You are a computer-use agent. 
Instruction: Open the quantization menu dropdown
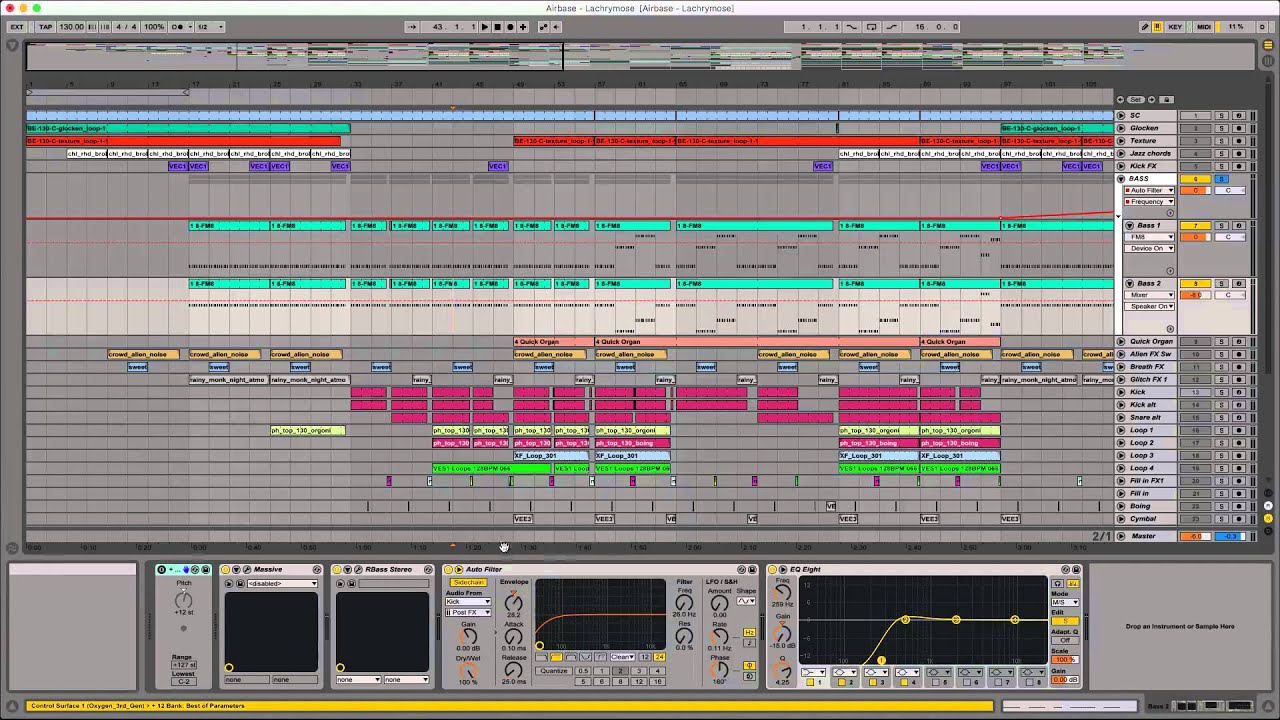pos(211,27)
